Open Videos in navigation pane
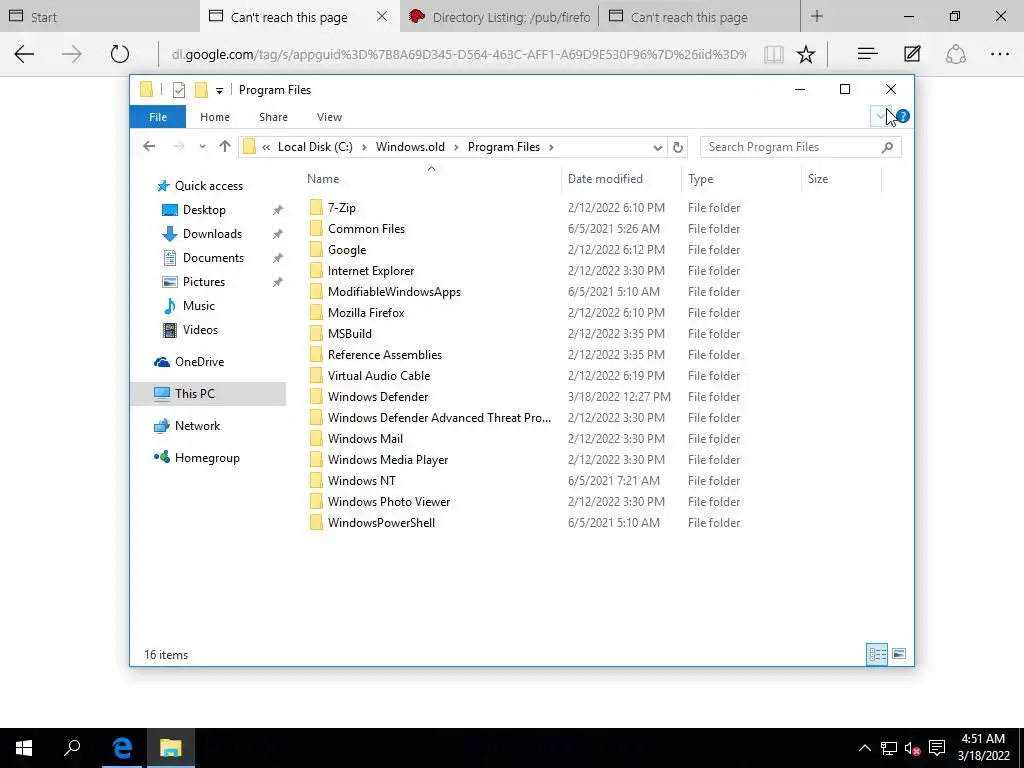The image size is (1024, 768). pyautogui.click(x=200, y=330)
